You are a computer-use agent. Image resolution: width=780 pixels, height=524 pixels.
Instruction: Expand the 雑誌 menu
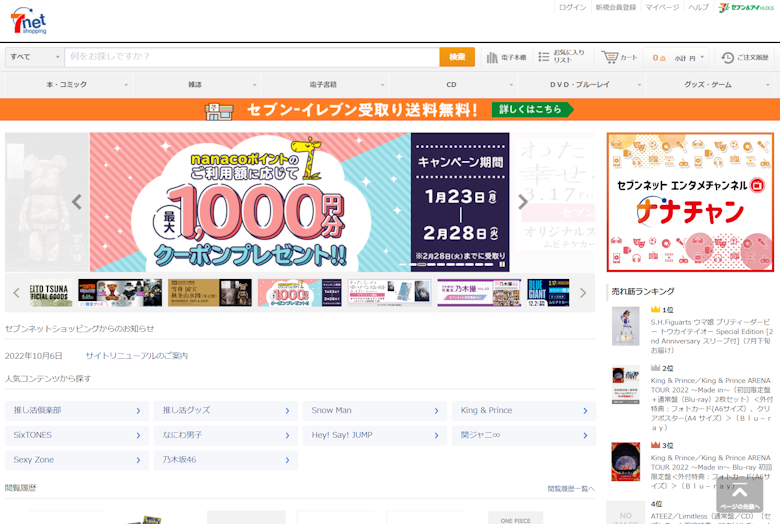tap(197, 85)
